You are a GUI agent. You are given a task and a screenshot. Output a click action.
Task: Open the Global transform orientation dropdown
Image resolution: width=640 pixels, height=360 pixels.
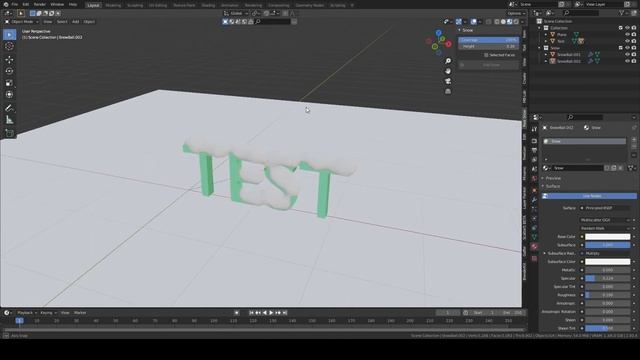click(x=236, y=13)
